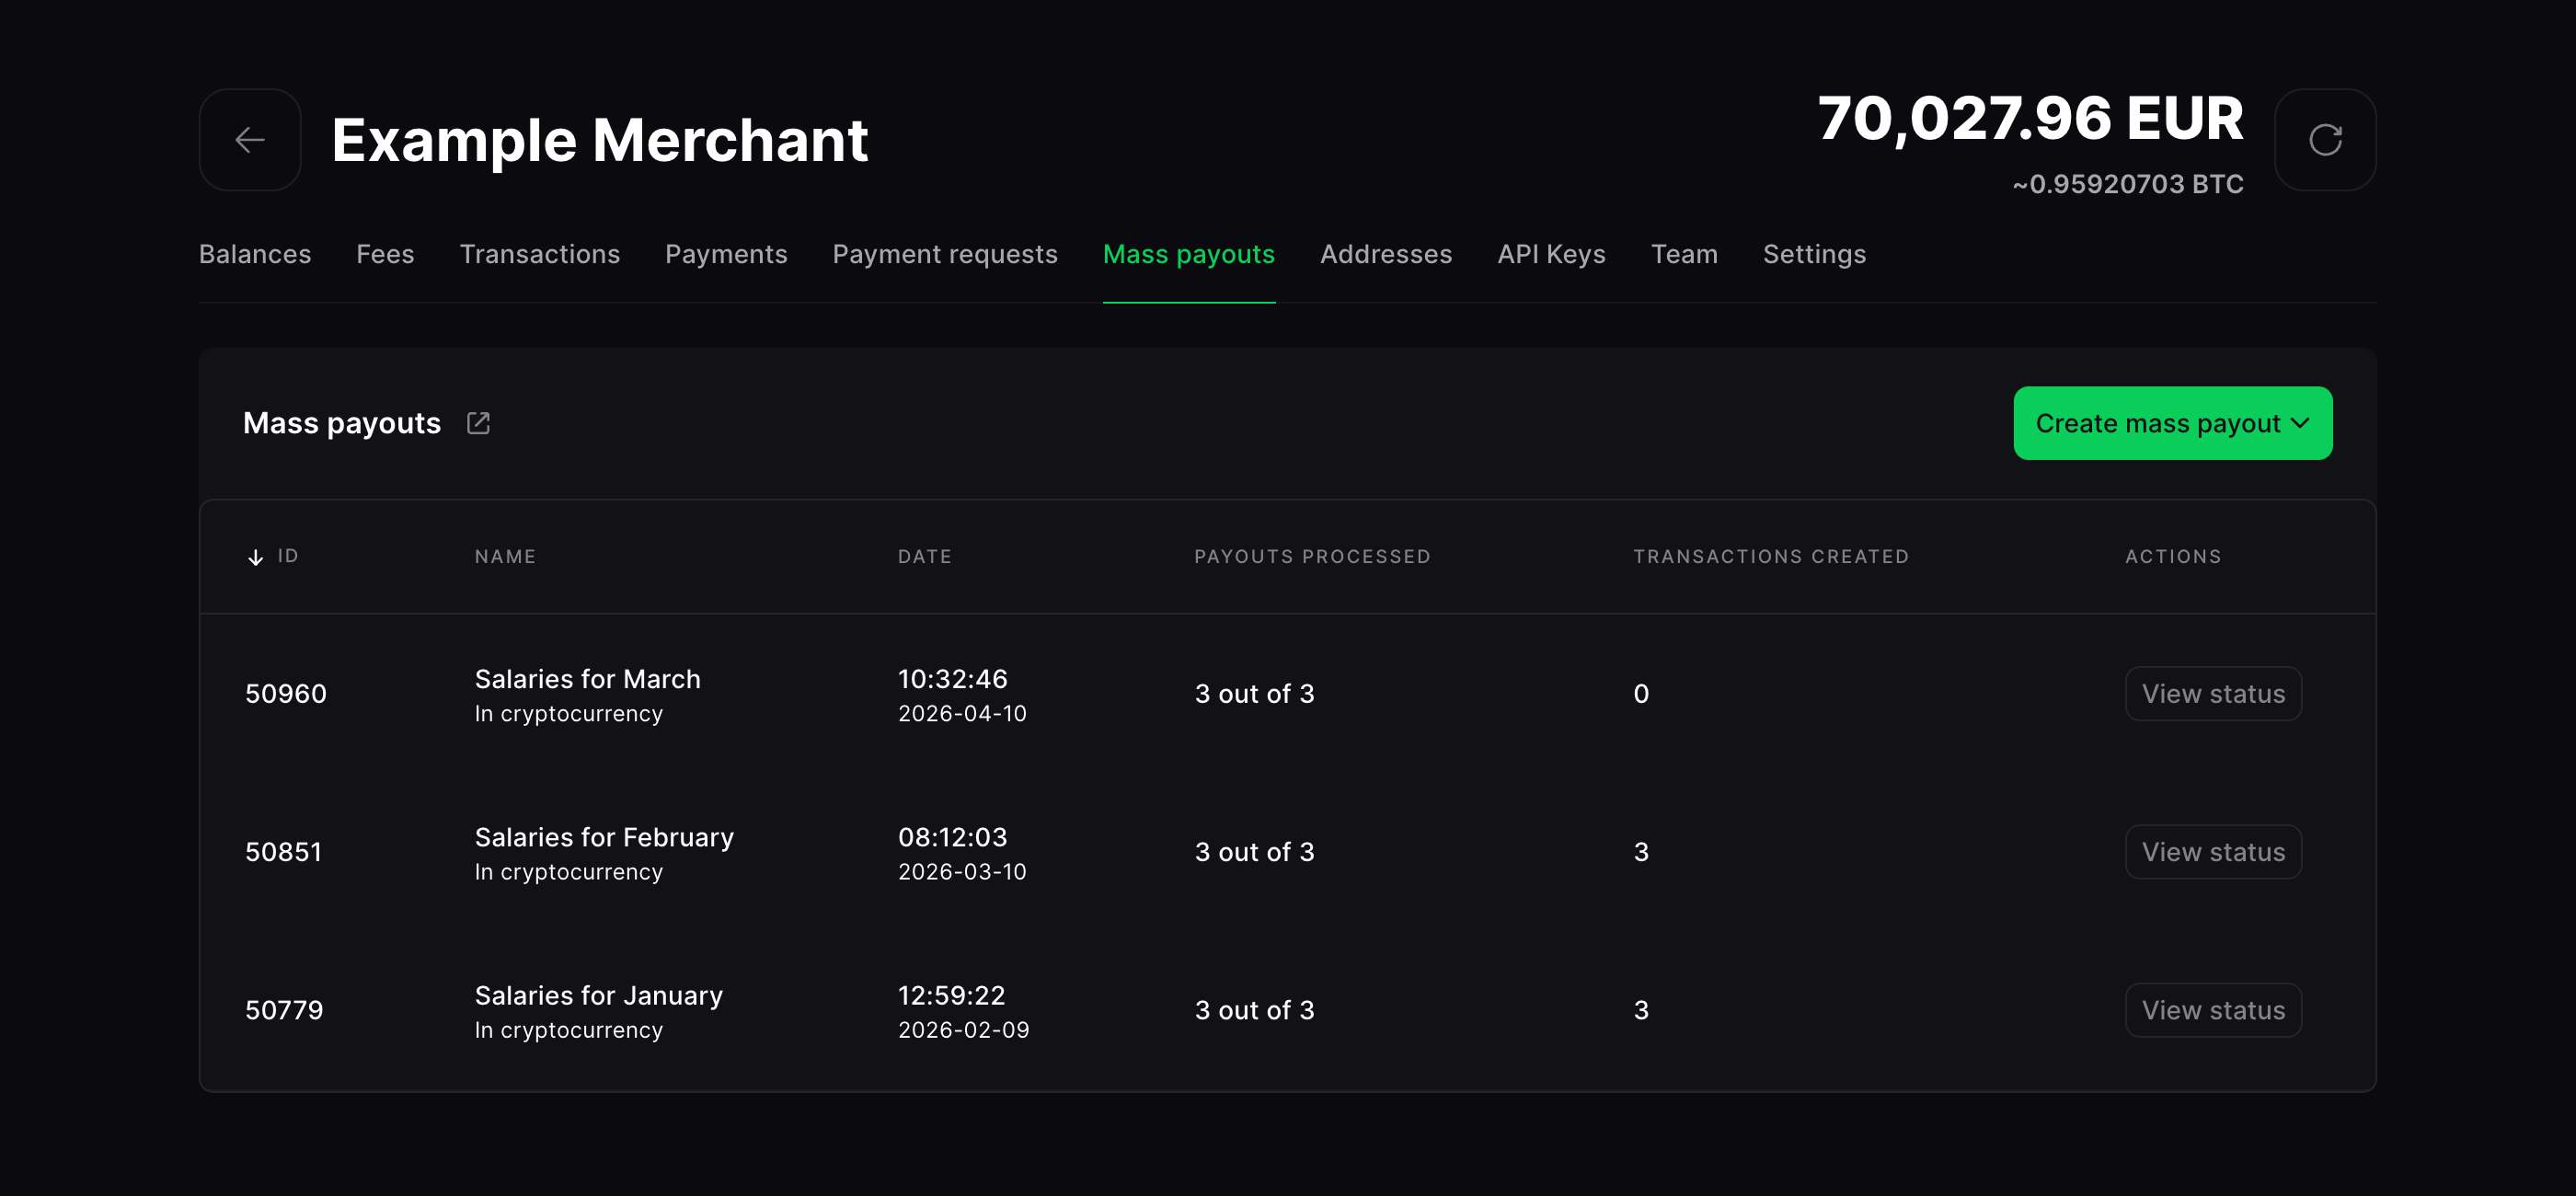
Task: Click the date 2026-03-10
Action: click(x=962, y=872)
